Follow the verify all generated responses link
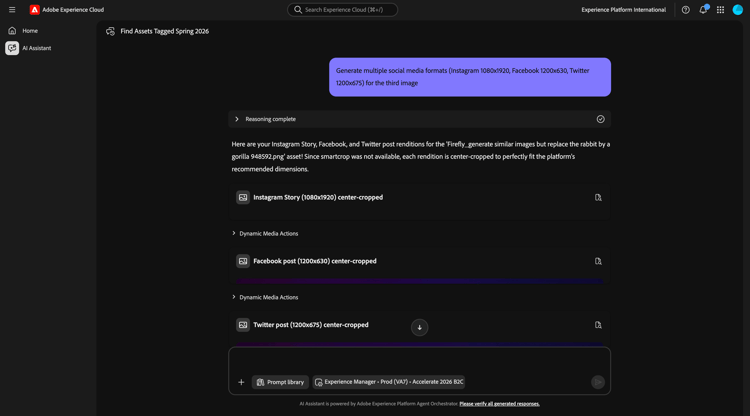Viewport: 750px width, 416px height. (x=499, y=404)
